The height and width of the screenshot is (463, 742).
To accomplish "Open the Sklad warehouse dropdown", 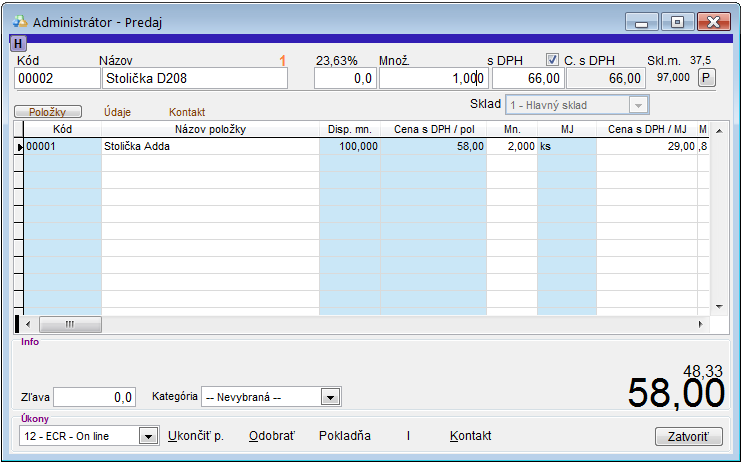I will click(638, 105).
